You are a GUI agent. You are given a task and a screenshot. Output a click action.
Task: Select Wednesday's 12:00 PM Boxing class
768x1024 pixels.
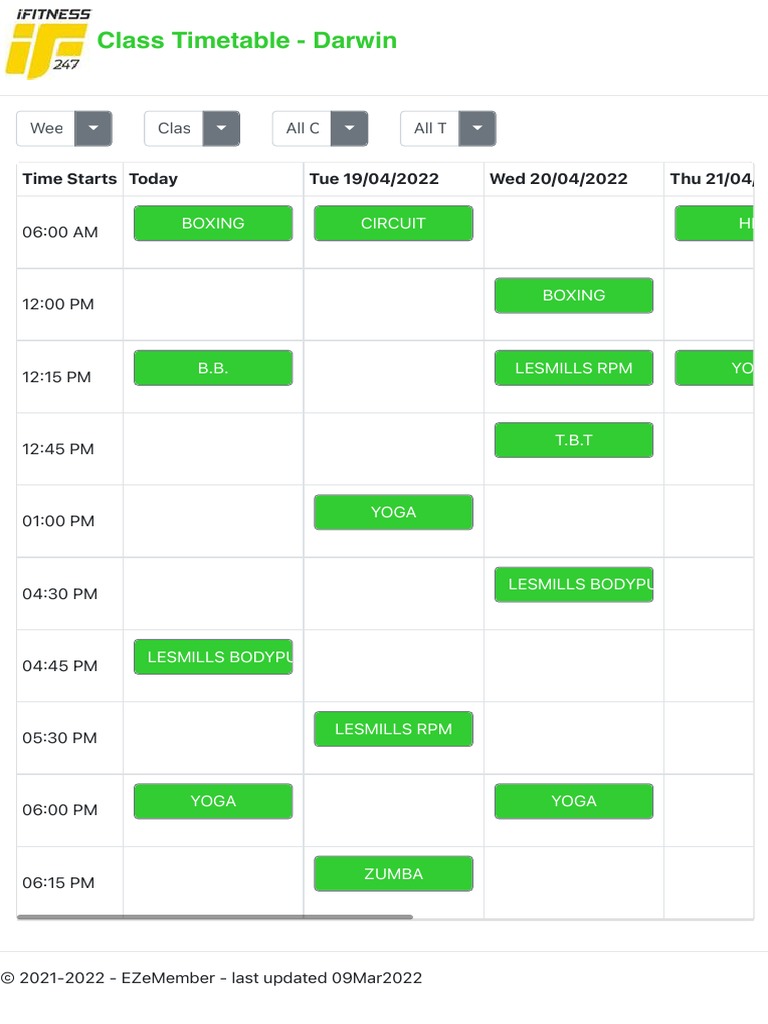point(573,295)
